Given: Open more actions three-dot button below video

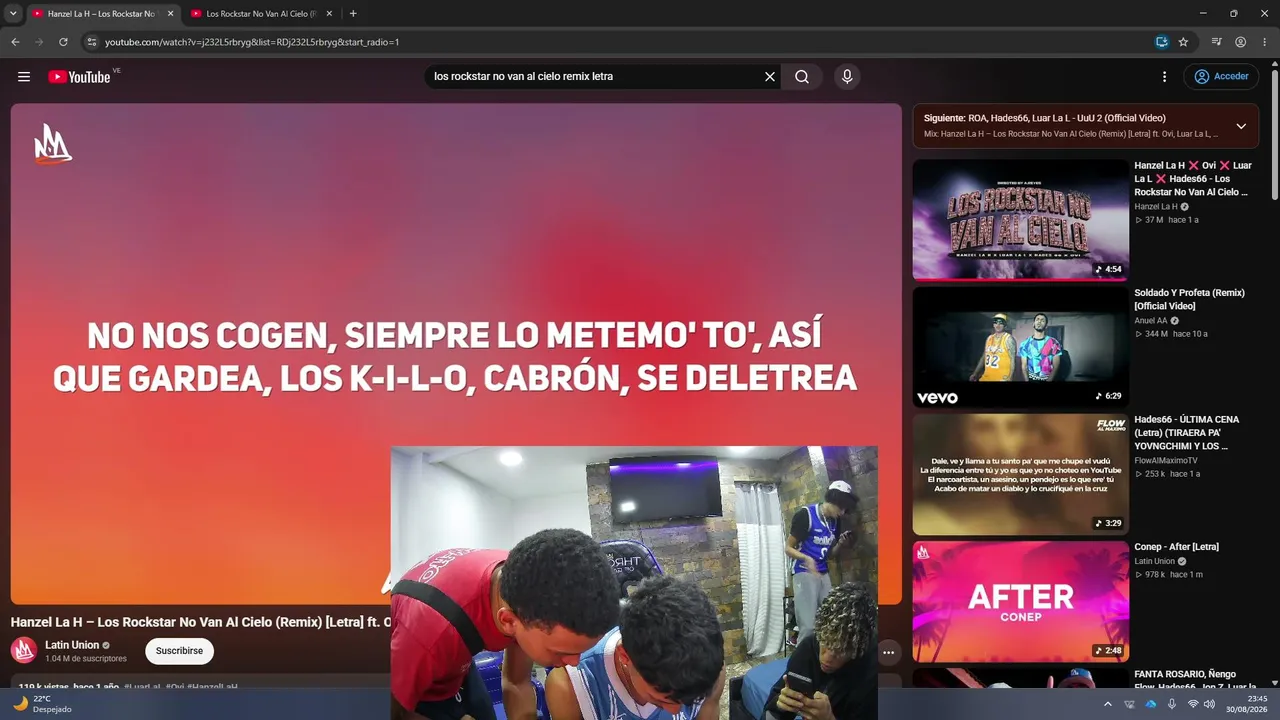Looking at the screenshot, I should tap(888, 652).
